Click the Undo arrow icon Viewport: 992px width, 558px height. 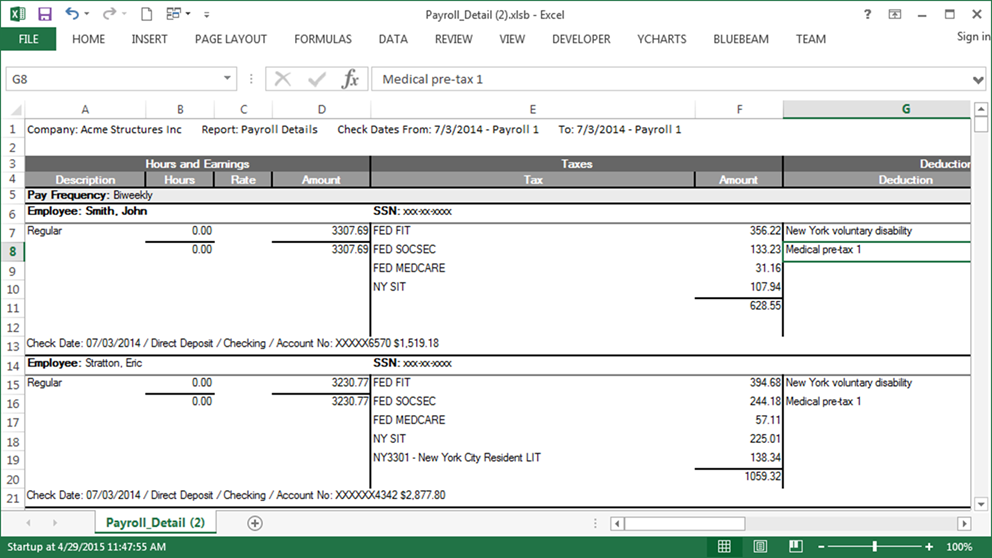[72, 13]
